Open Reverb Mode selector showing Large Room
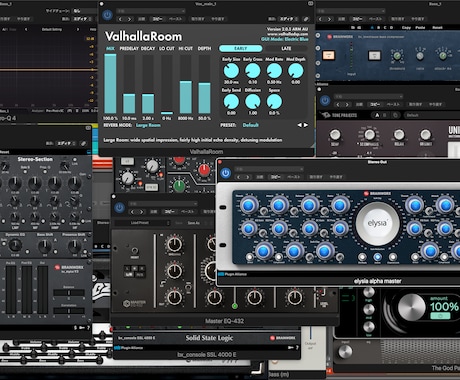This screenshot has height=380, width=460. [148, 125]
